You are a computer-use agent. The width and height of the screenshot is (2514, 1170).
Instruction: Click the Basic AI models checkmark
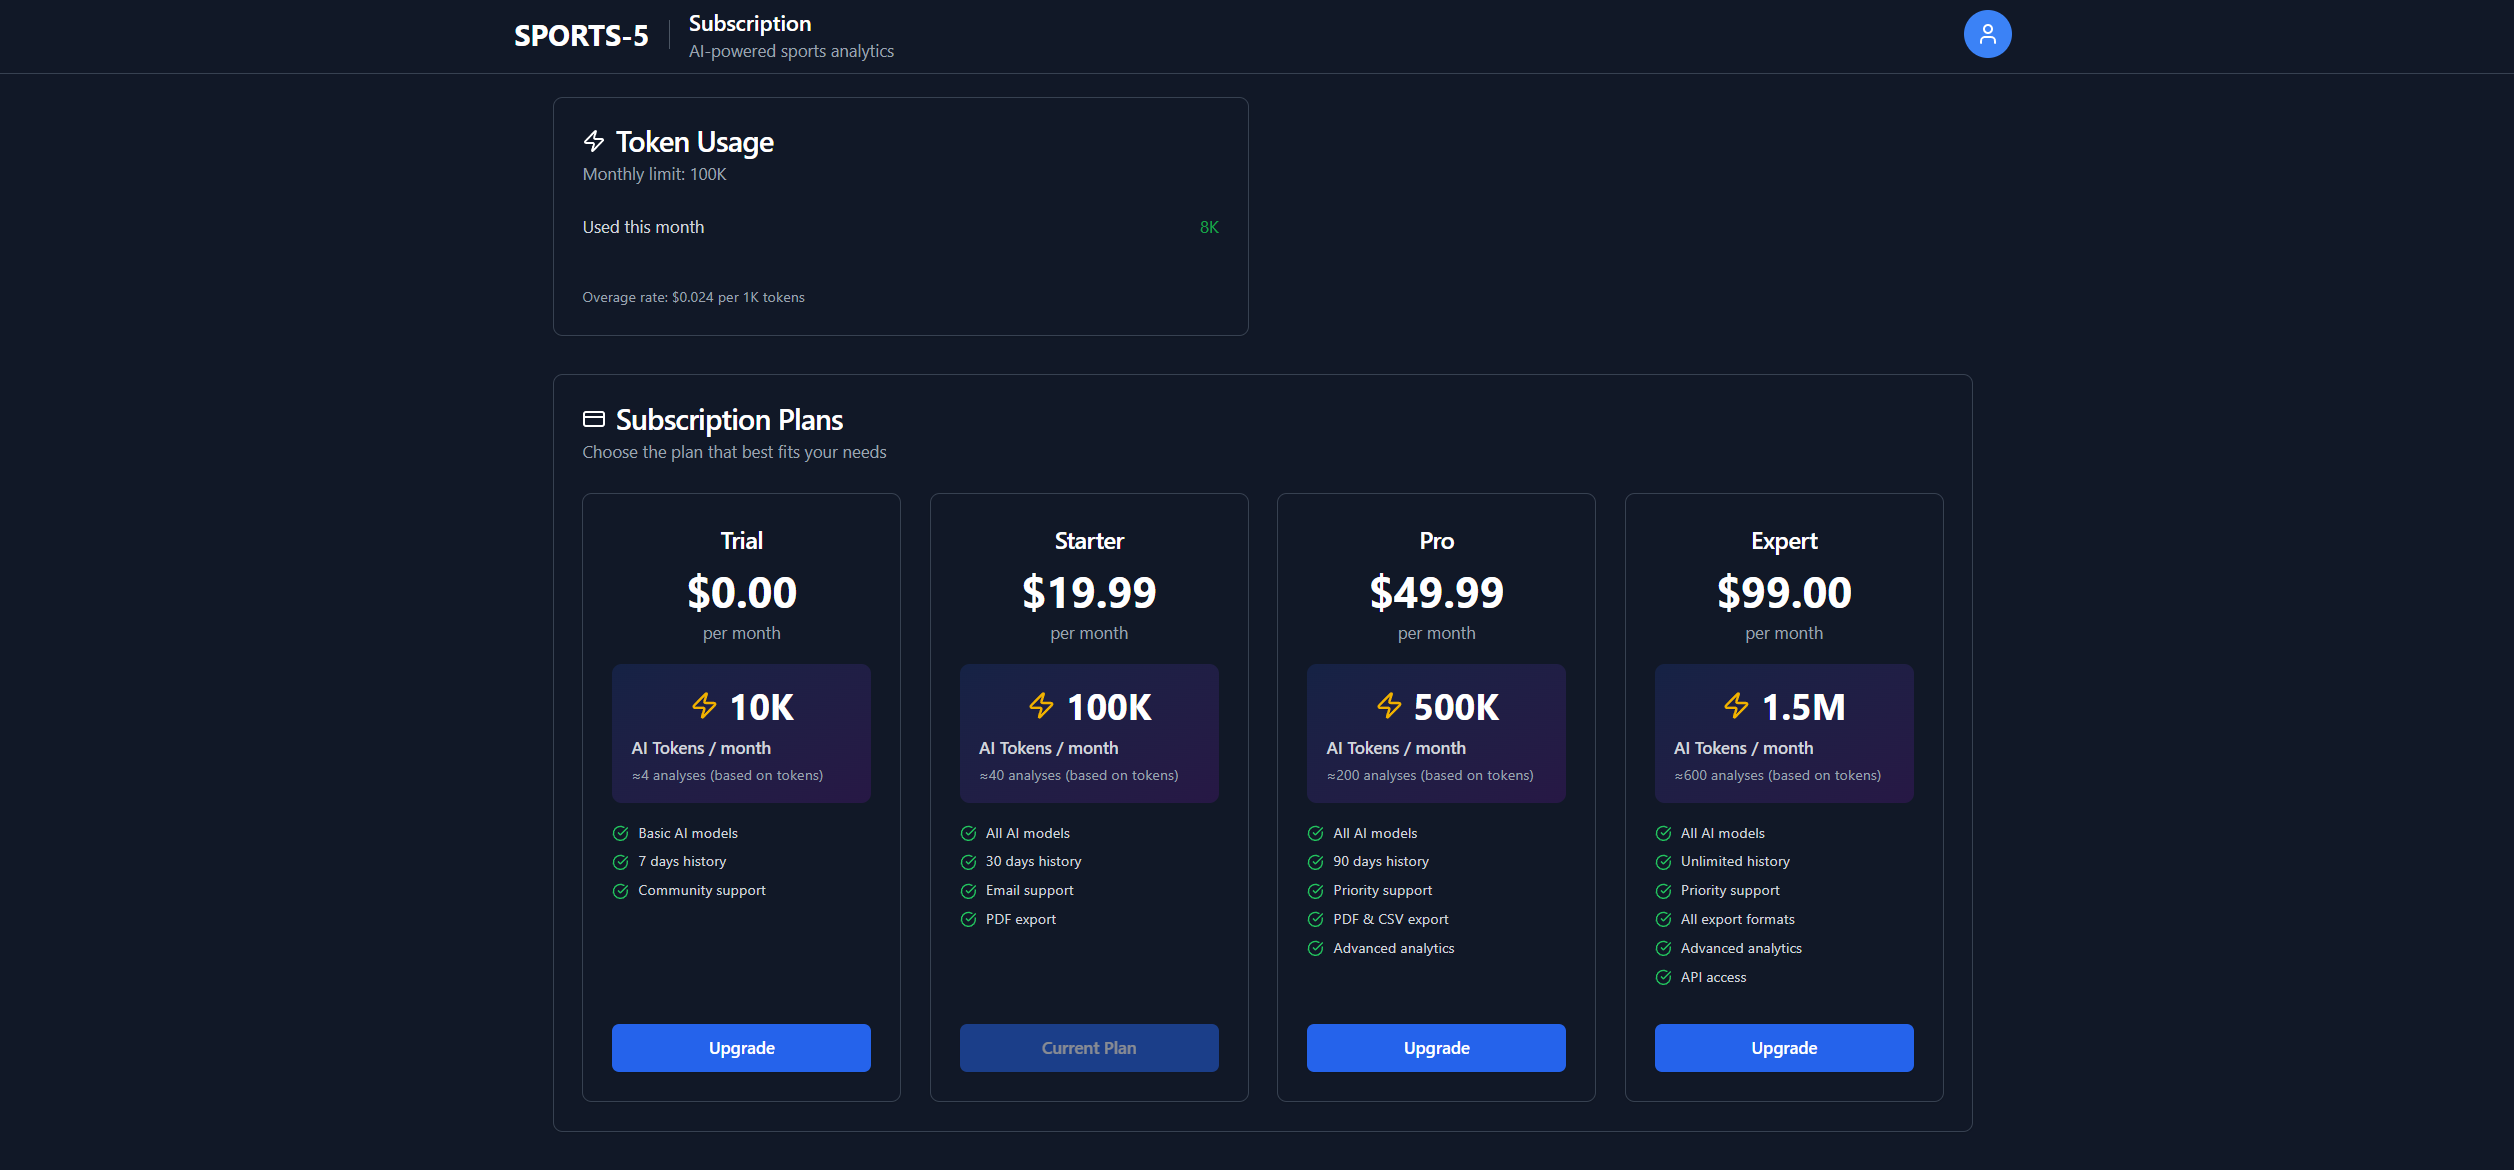620,834
